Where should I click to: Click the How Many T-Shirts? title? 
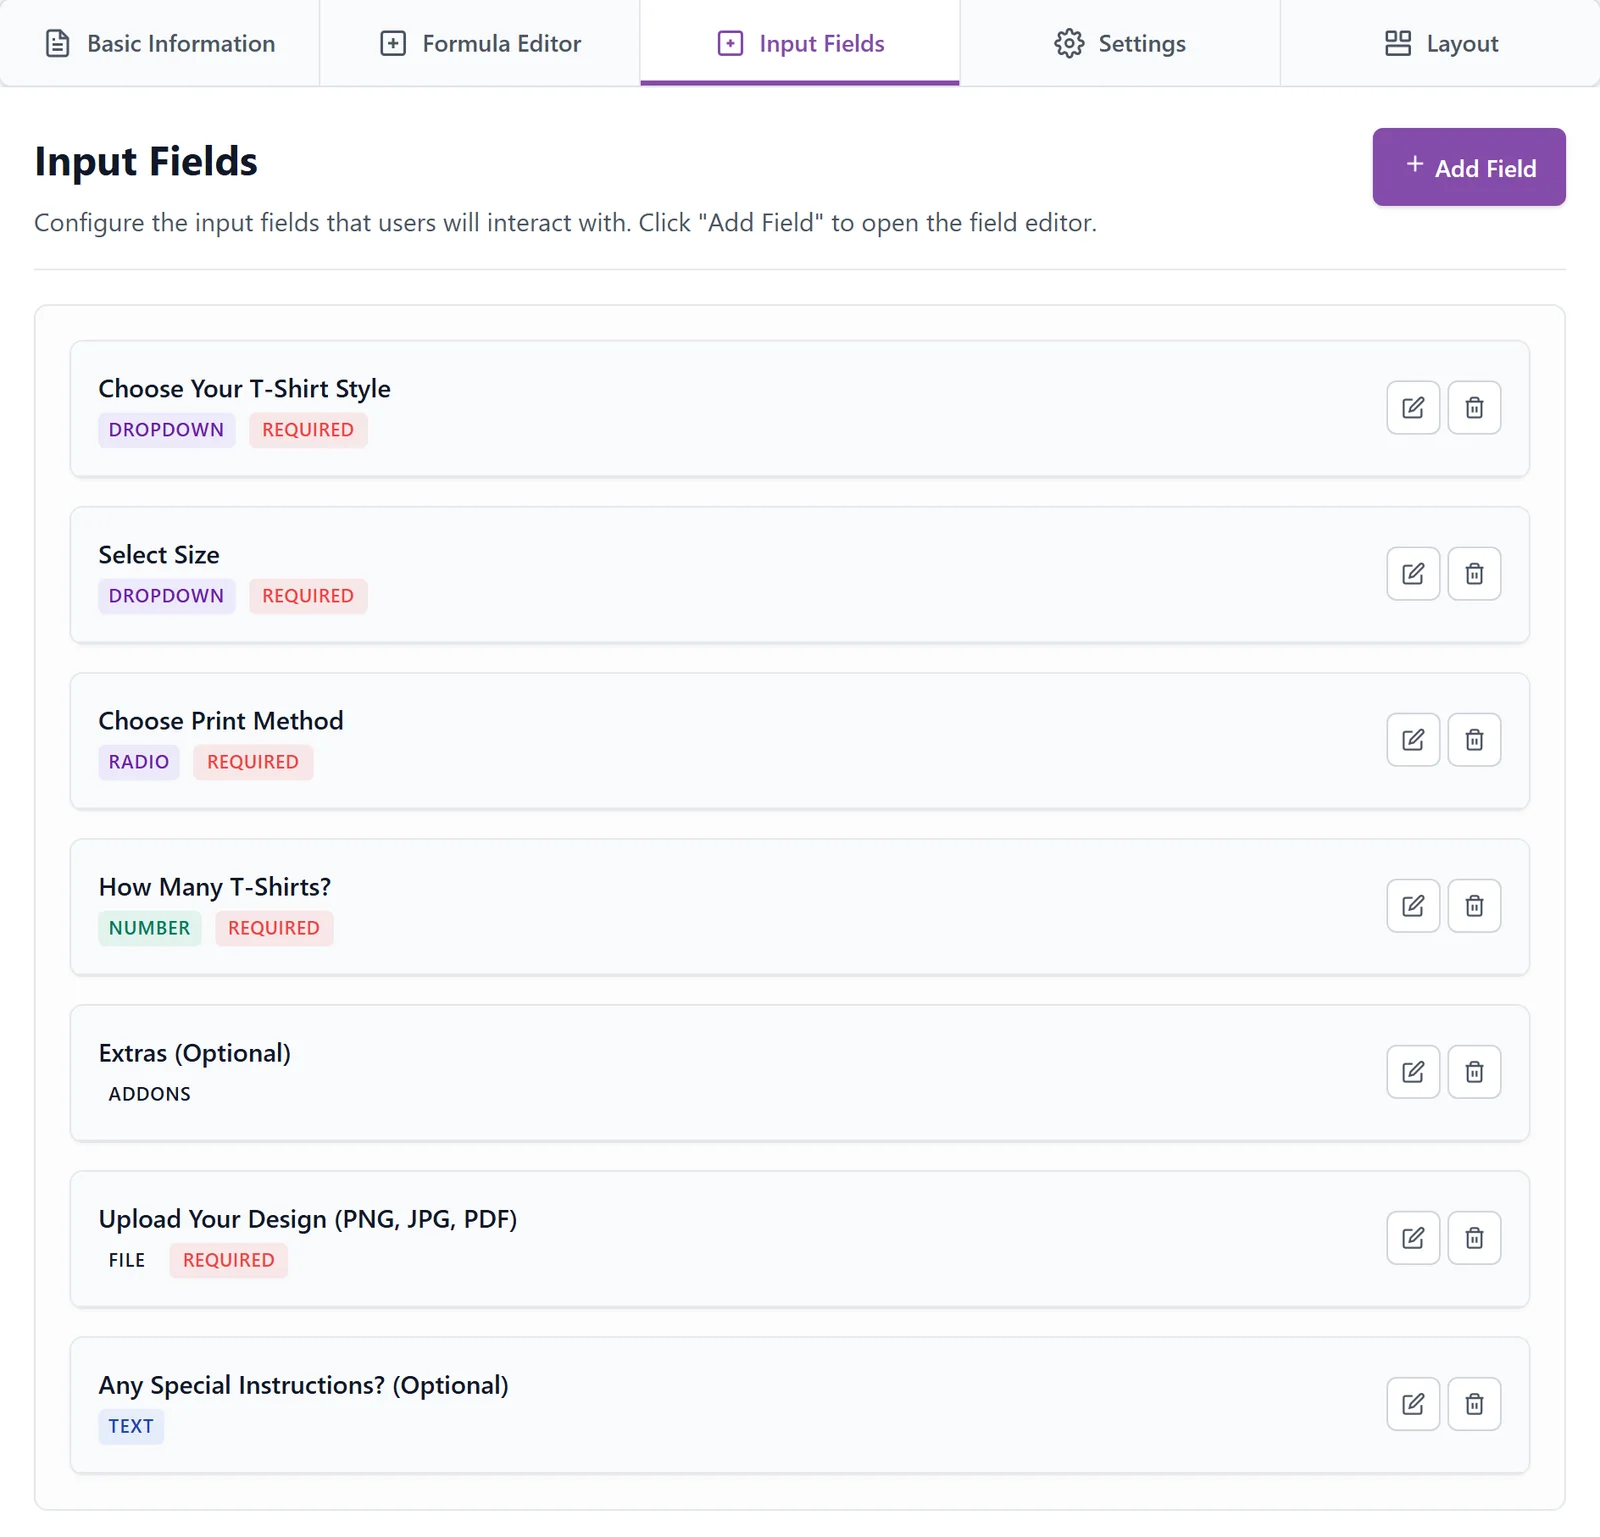[x=215, y=886]
